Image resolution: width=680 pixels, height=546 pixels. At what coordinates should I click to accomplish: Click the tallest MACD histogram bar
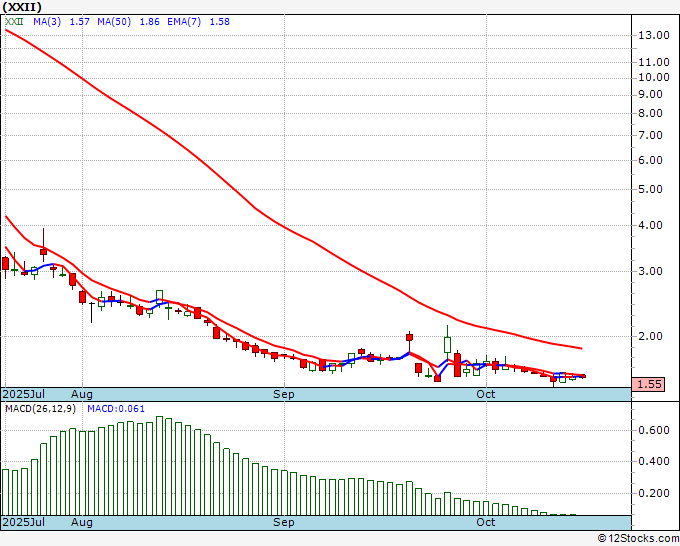pyautogui.click(x=159, y=466)
